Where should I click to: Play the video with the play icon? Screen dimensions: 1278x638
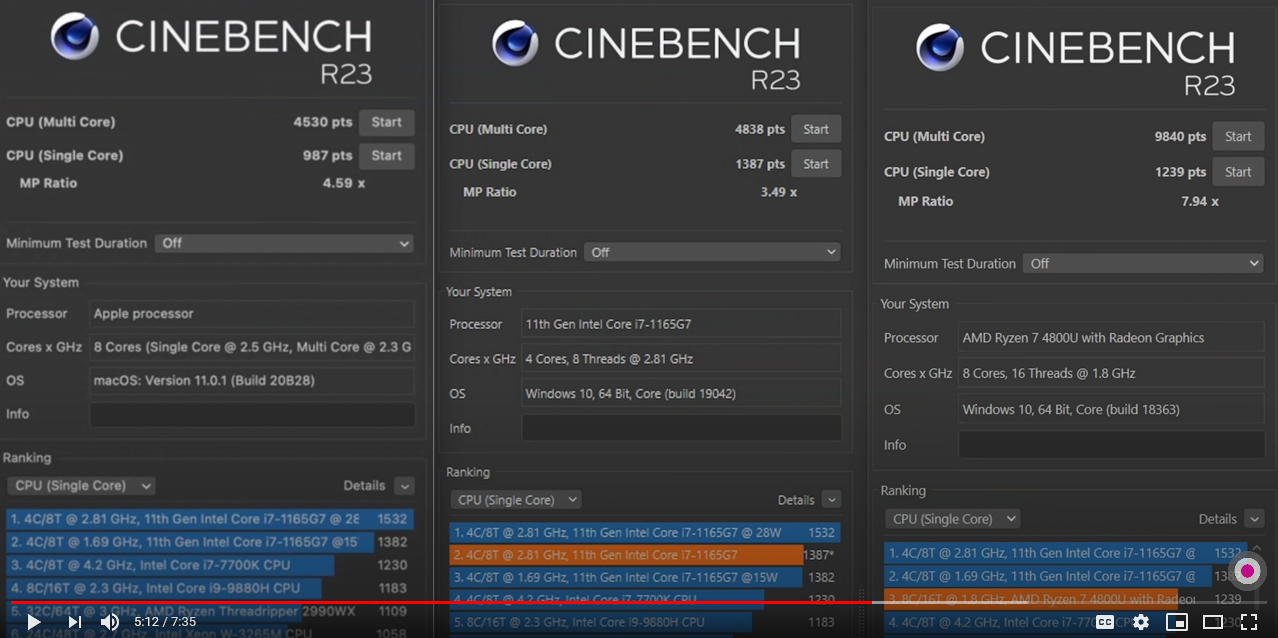33,622
